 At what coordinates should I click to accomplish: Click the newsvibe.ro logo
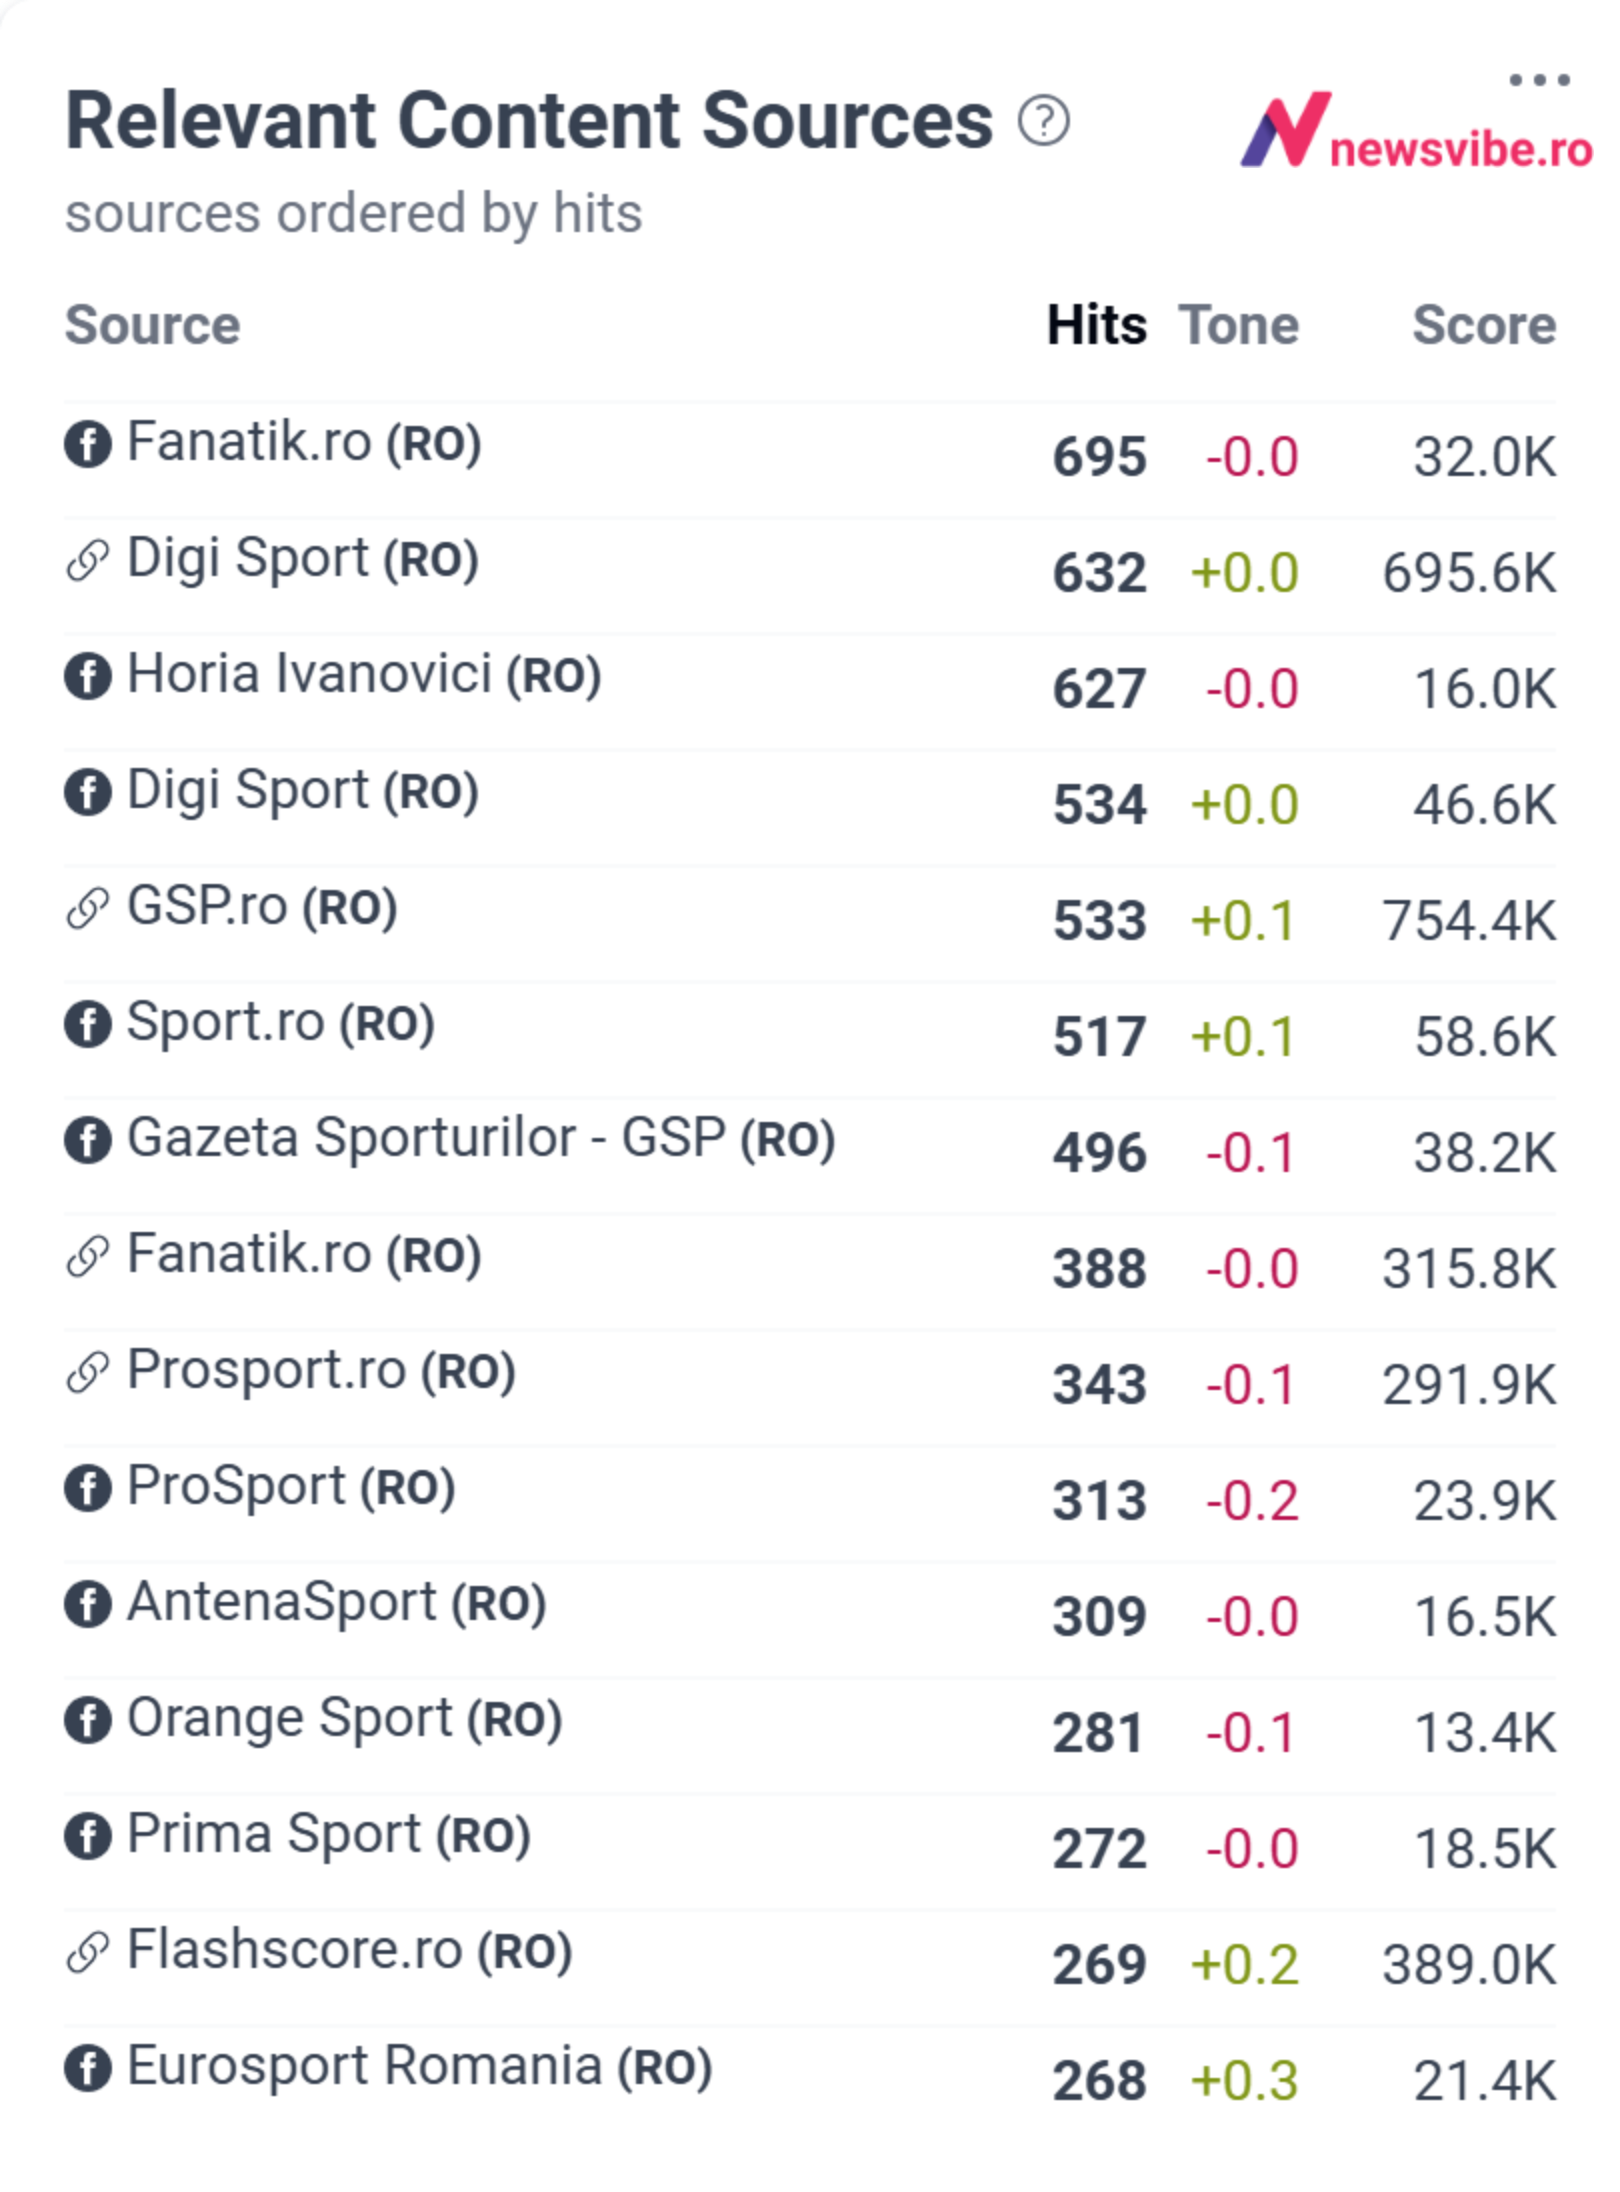pyautogui.click(x=1416, y=130)
